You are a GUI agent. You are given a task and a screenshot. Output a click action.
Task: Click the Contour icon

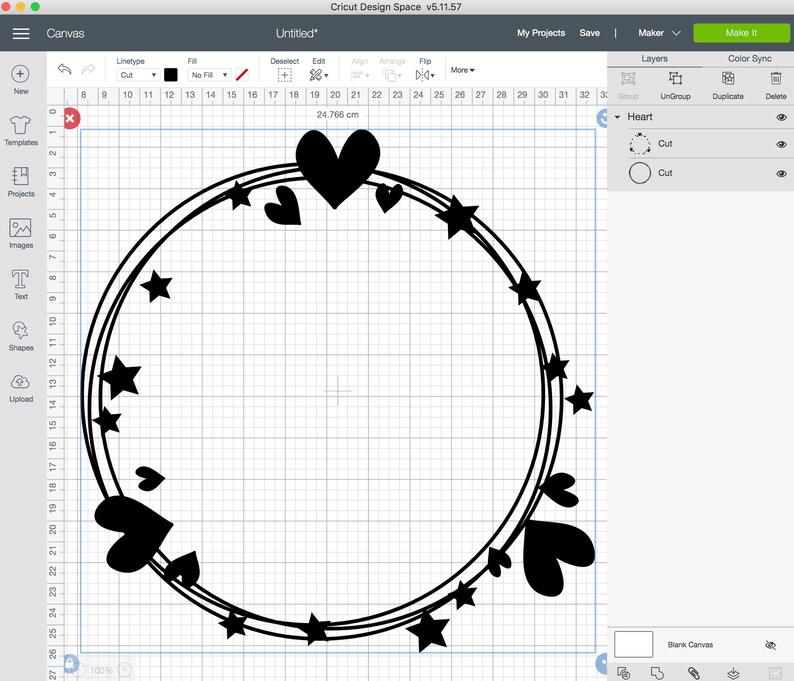coord(775,673)
